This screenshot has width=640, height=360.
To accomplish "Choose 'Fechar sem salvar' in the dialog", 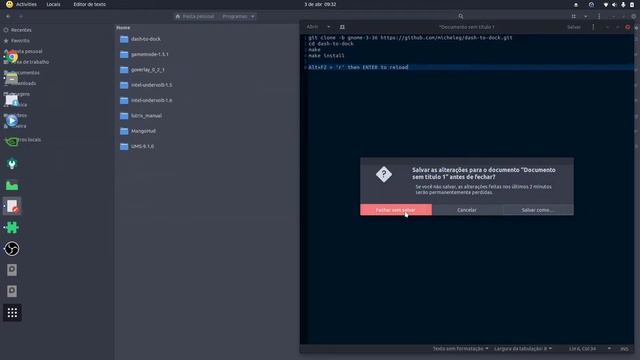I will tap(396, 210).
